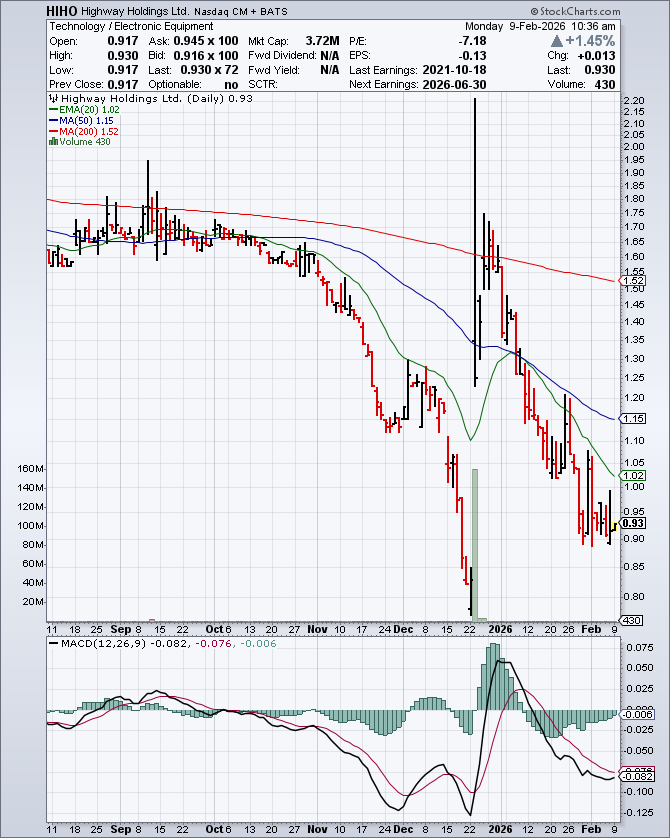Click the Open price value 0.917
670x838 pixels.
coord(123,41)
